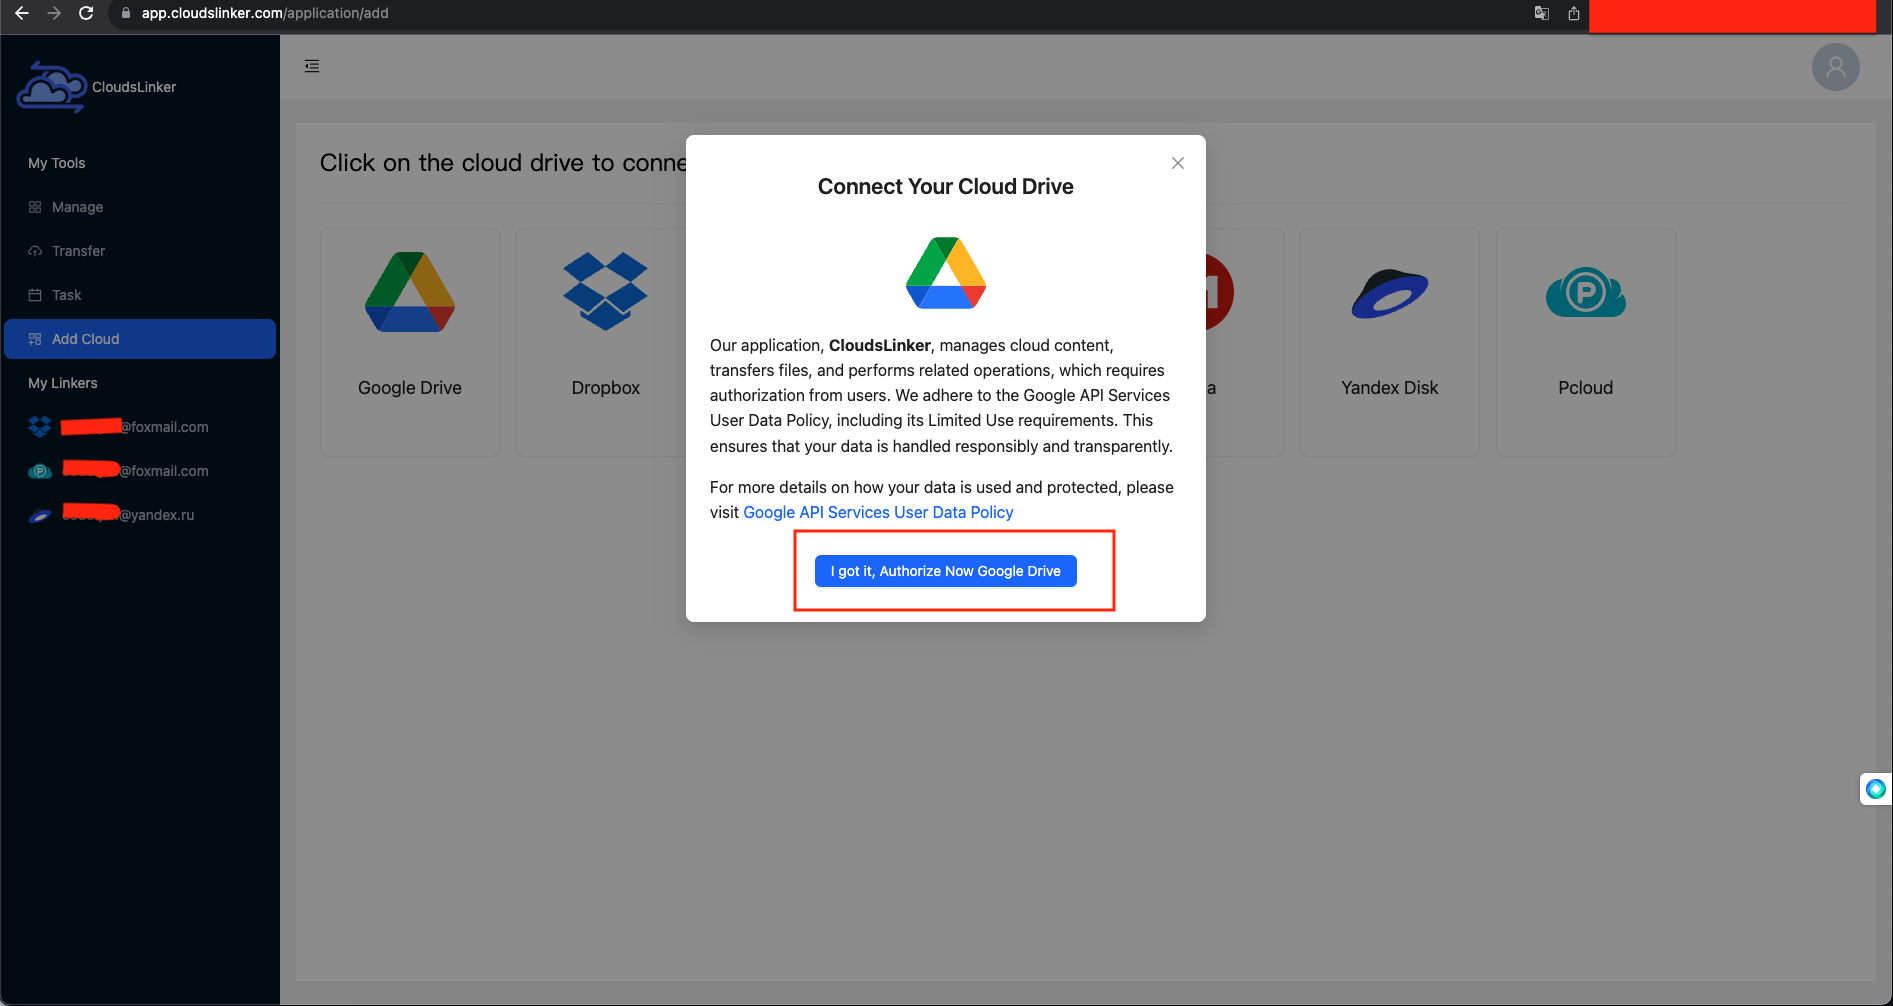
Task: Open the user profile avatar
Action: point(1836,67)
